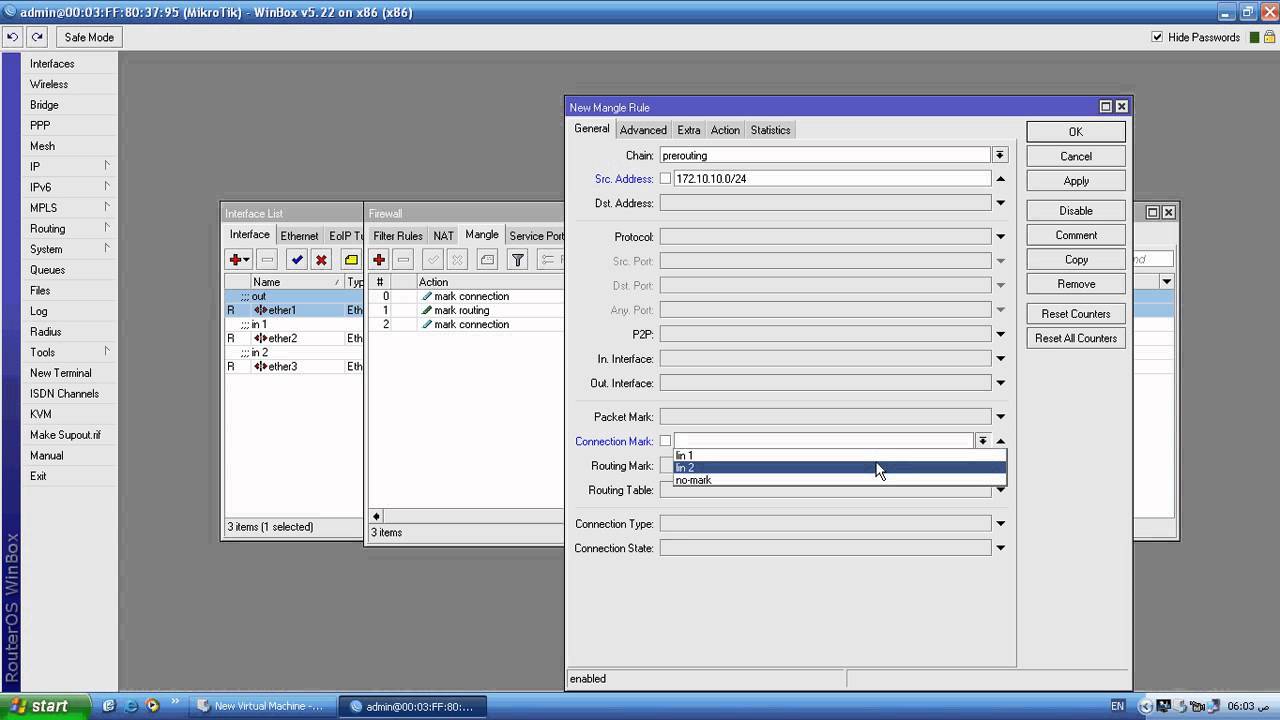Toggle the Src. Address invert checkbox
1280x720 pixels.
665,179
